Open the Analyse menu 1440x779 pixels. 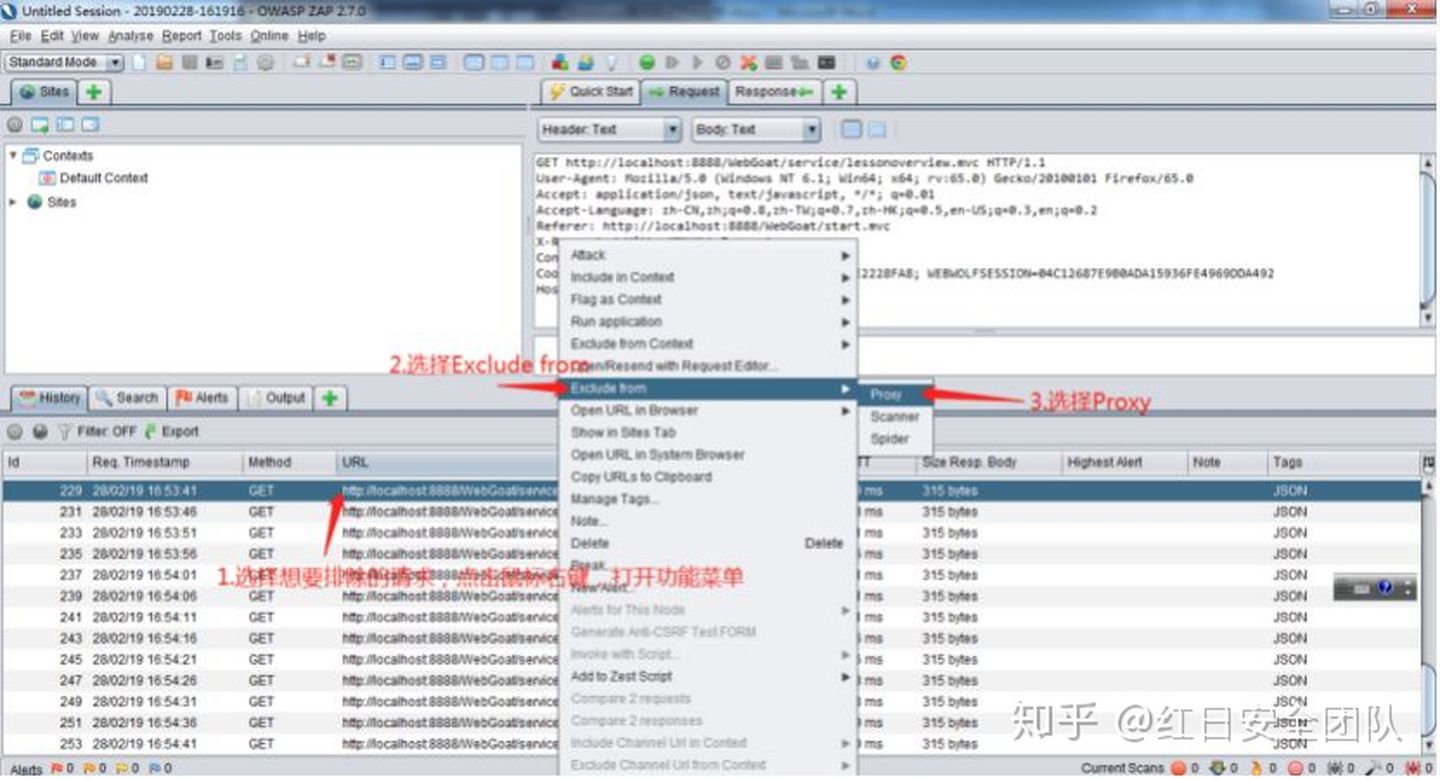click(x=130, y=35)
